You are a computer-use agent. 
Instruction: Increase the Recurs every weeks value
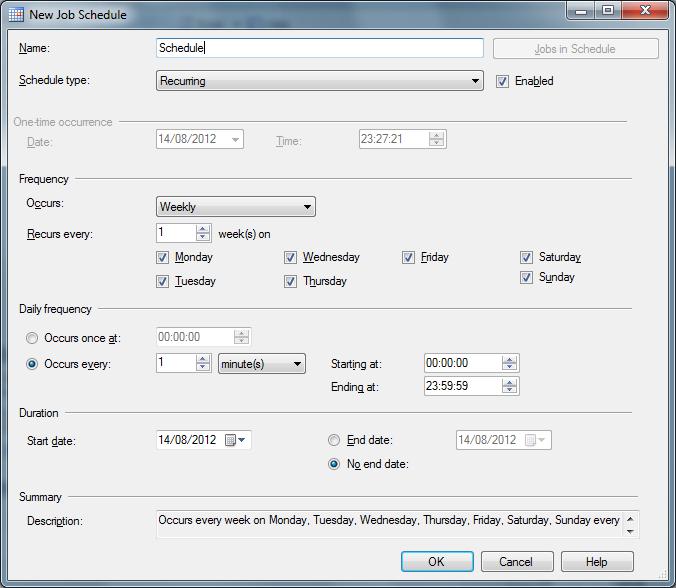203,229
